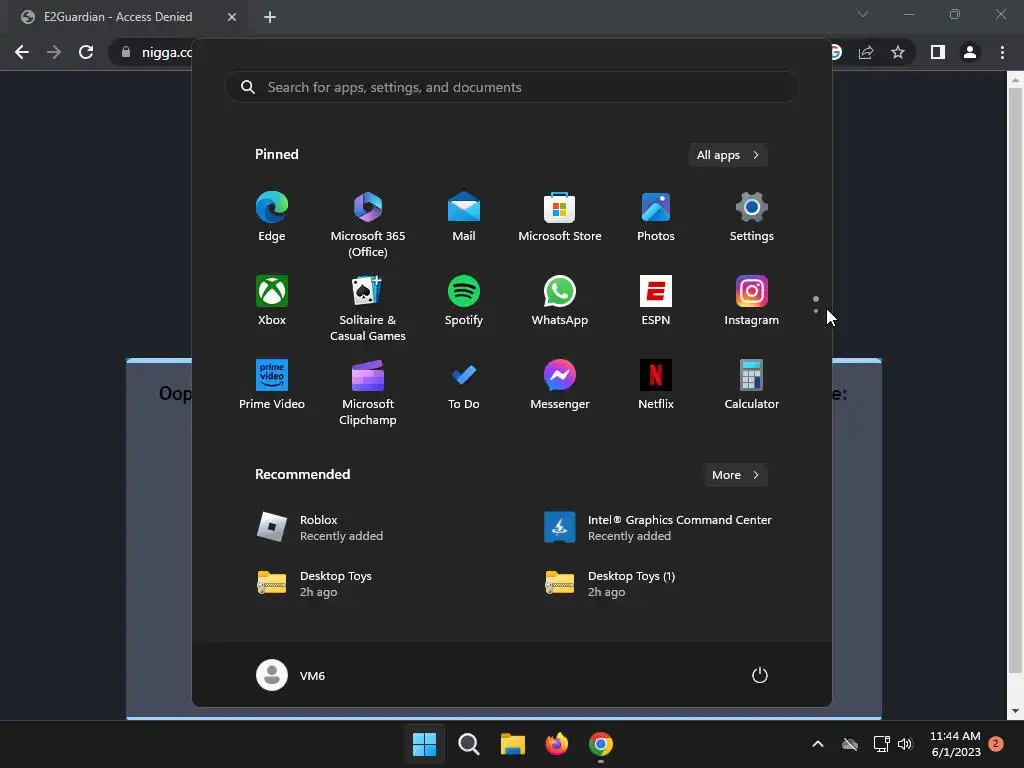Switch to Chrome in the taskbar
Screen dimensions: 1024x768
click(601, 744)
